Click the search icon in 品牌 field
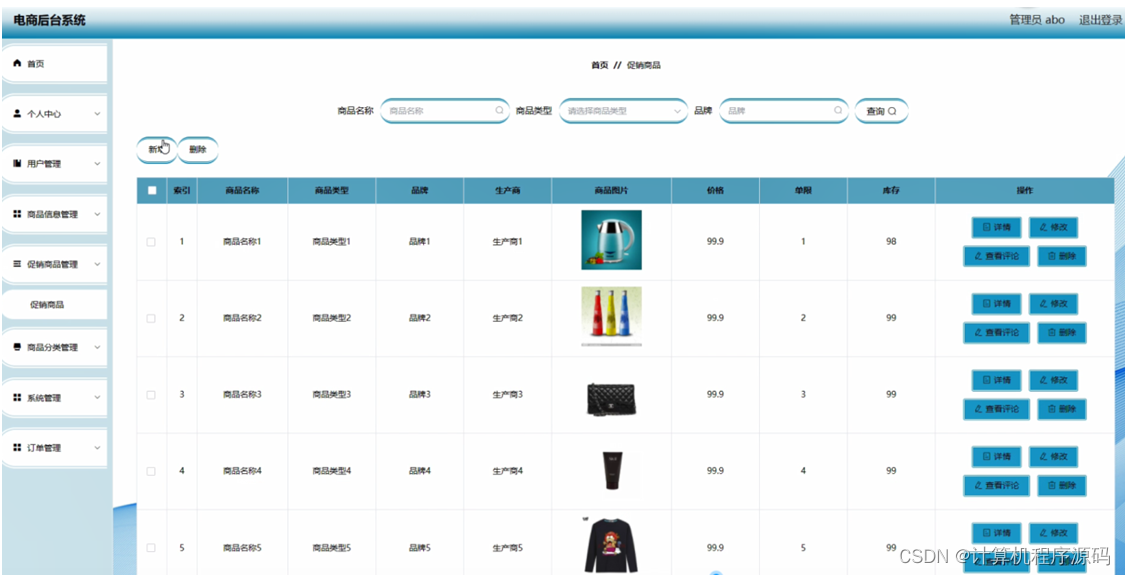This screenshot has width=1125, height=575. [x=837, y=111]
